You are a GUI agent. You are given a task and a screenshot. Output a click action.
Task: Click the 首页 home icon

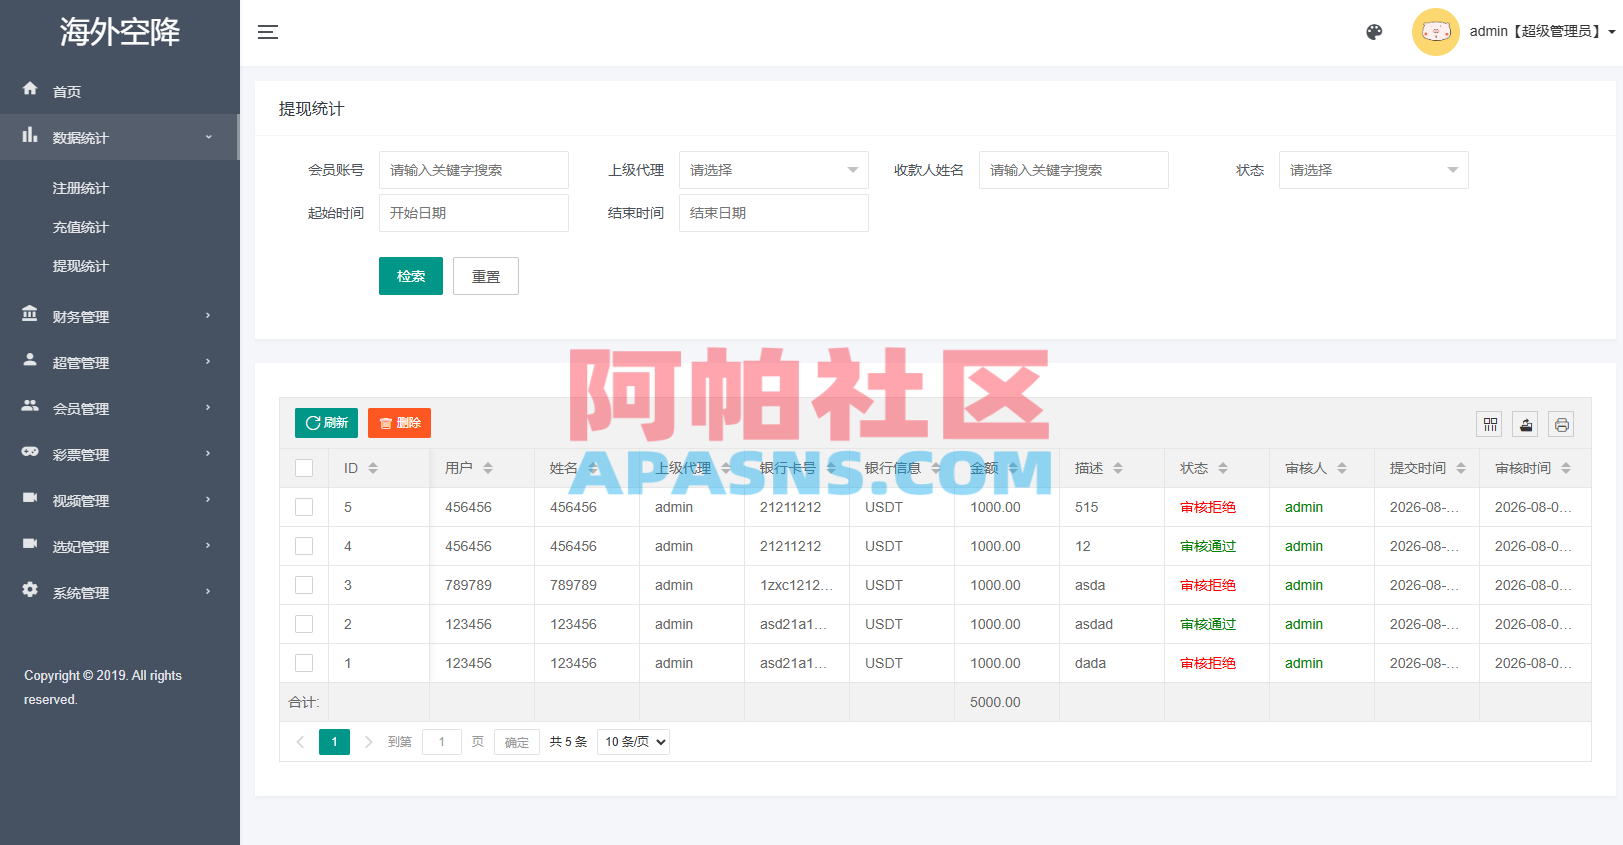30,89
